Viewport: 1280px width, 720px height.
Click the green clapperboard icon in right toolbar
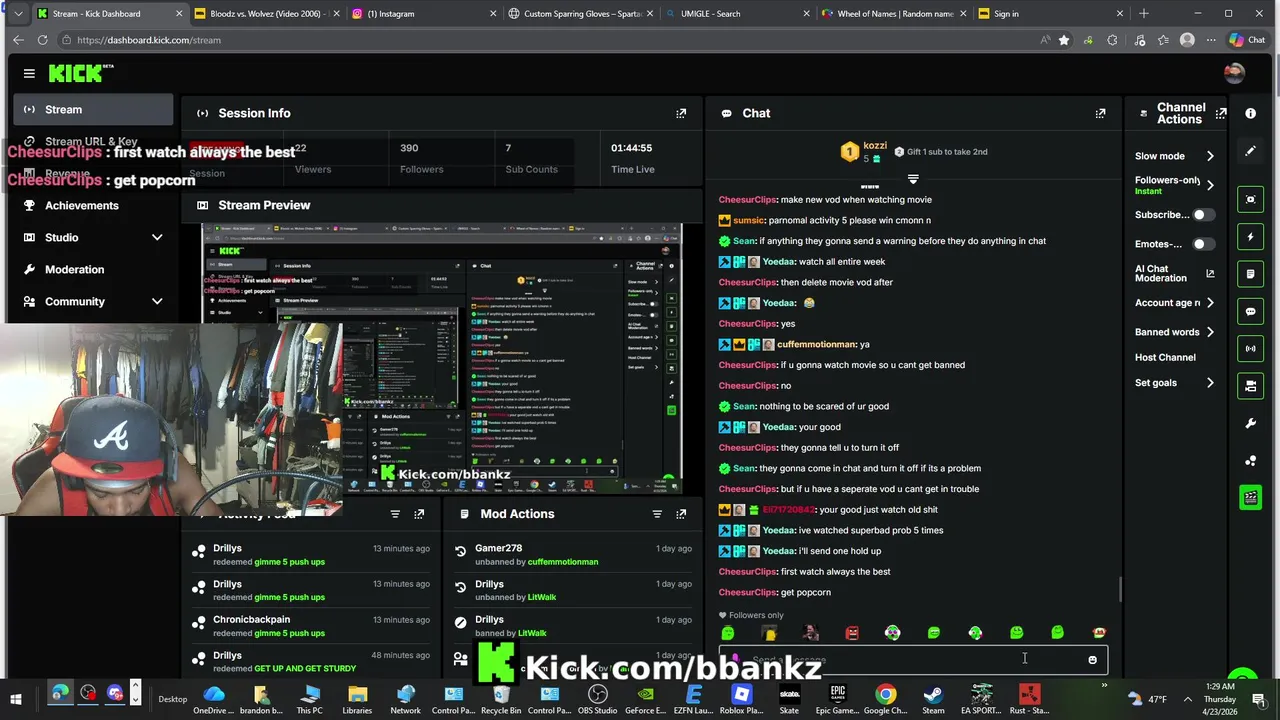coord(1250,497)
